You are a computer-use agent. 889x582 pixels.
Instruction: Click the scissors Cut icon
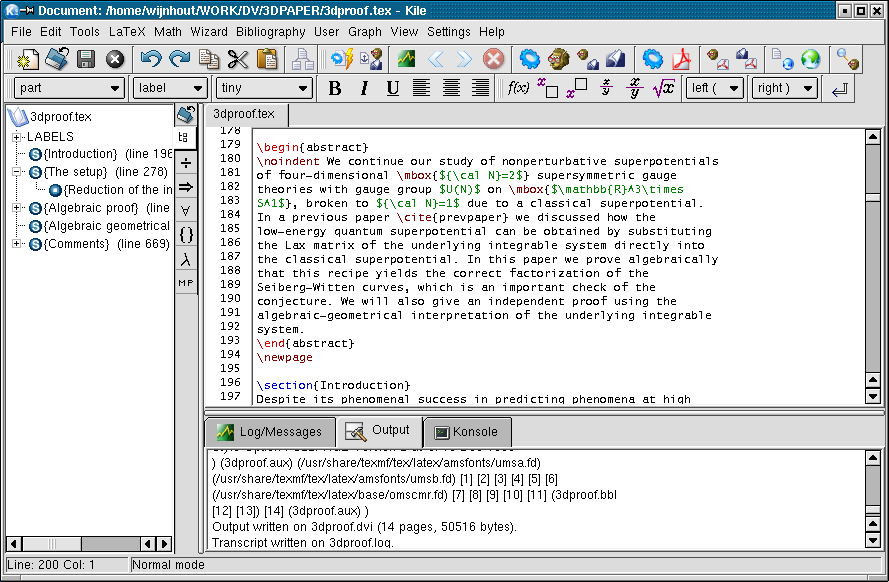click(237, 59)
